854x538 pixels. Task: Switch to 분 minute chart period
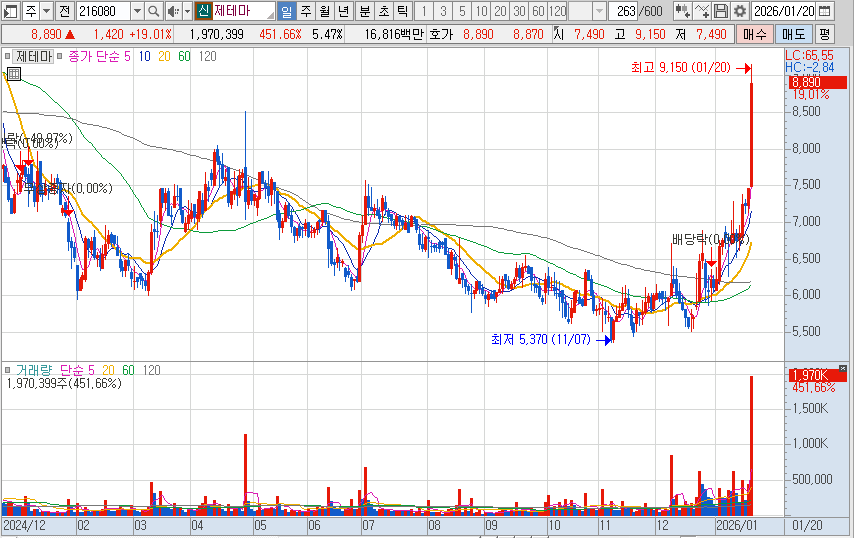365,10
